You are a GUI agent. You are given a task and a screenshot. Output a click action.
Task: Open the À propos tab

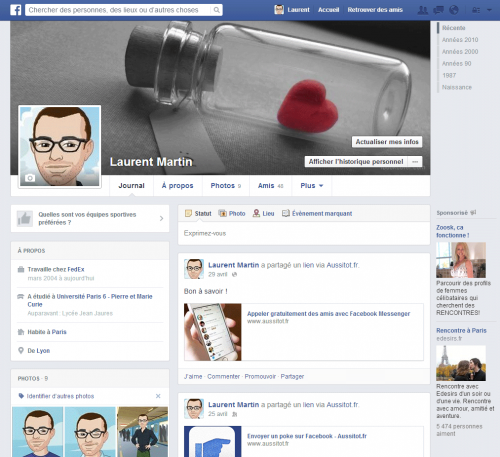(x=178, y=186)
